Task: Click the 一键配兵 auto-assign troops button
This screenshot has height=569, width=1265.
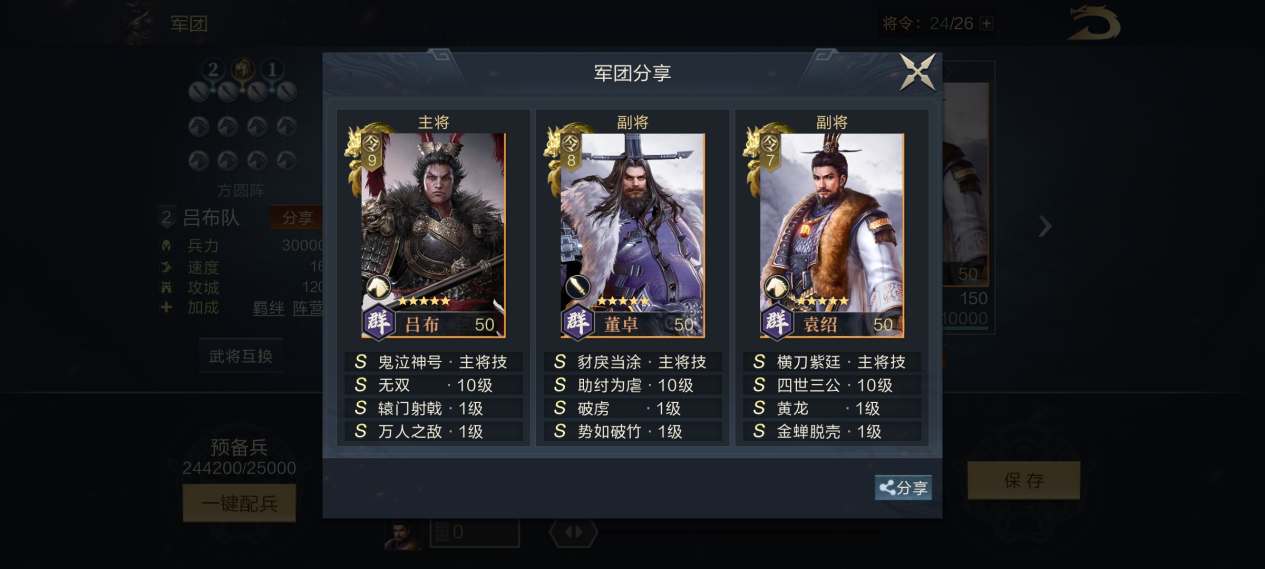Action: tap(239, 503)
